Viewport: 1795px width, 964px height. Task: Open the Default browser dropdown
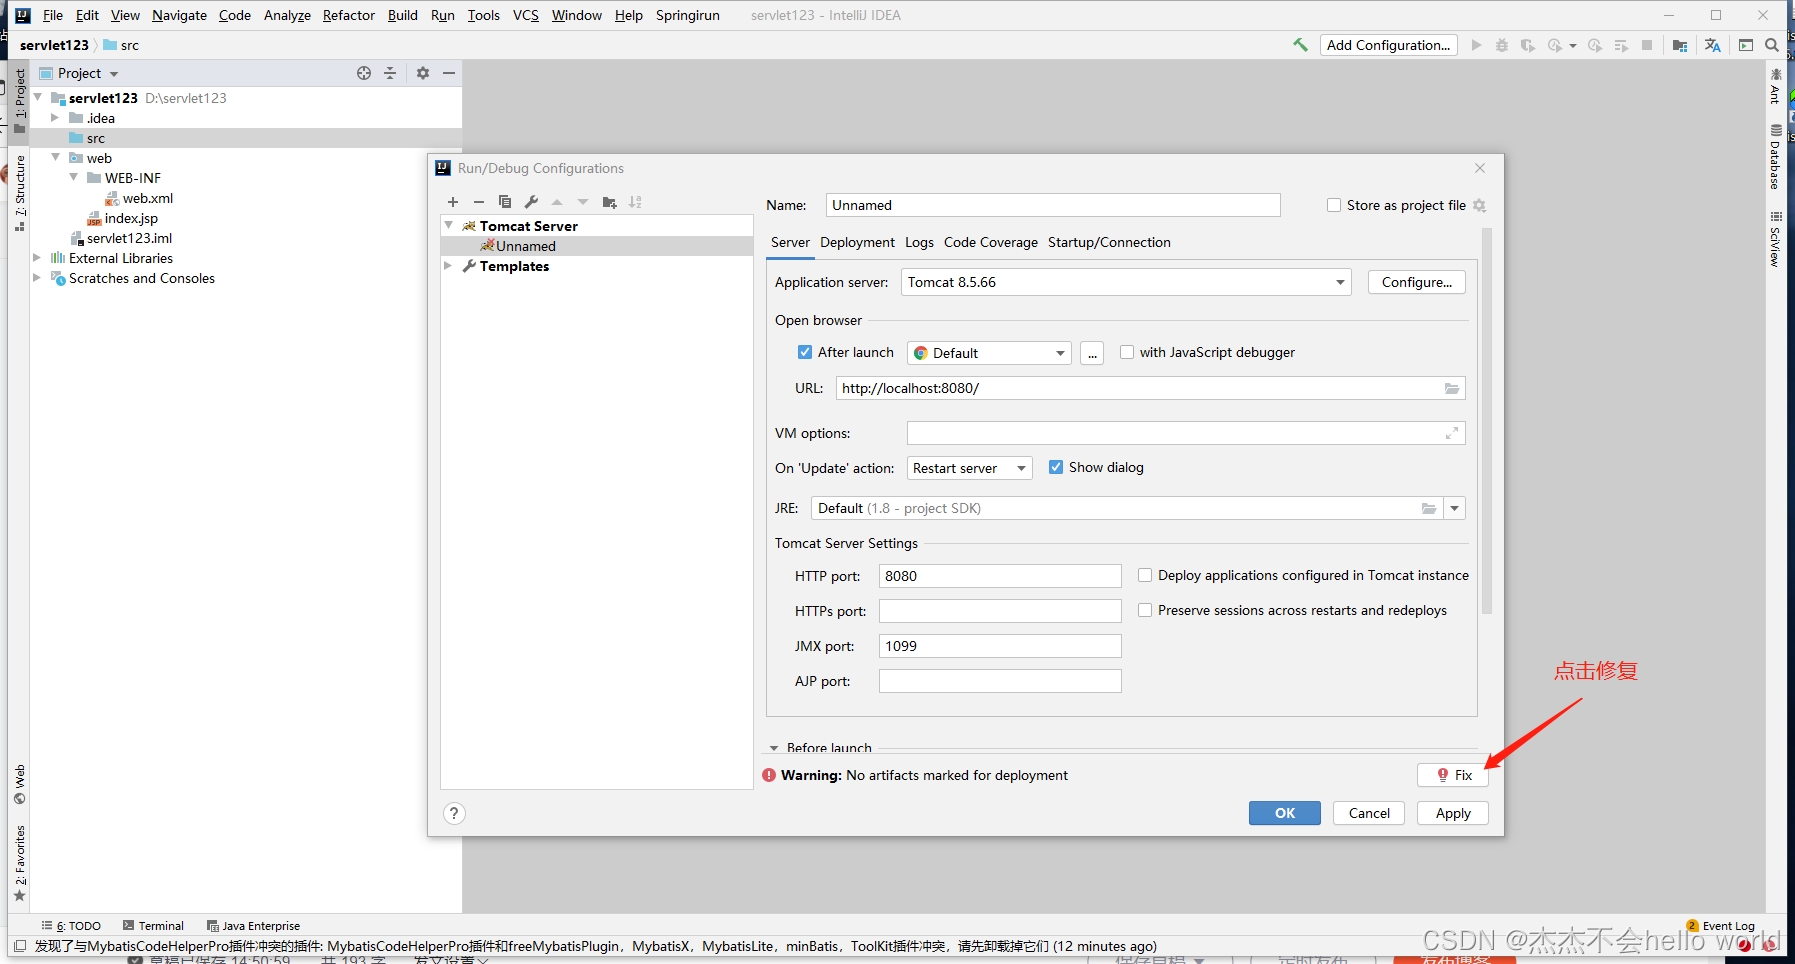[989, 353]
